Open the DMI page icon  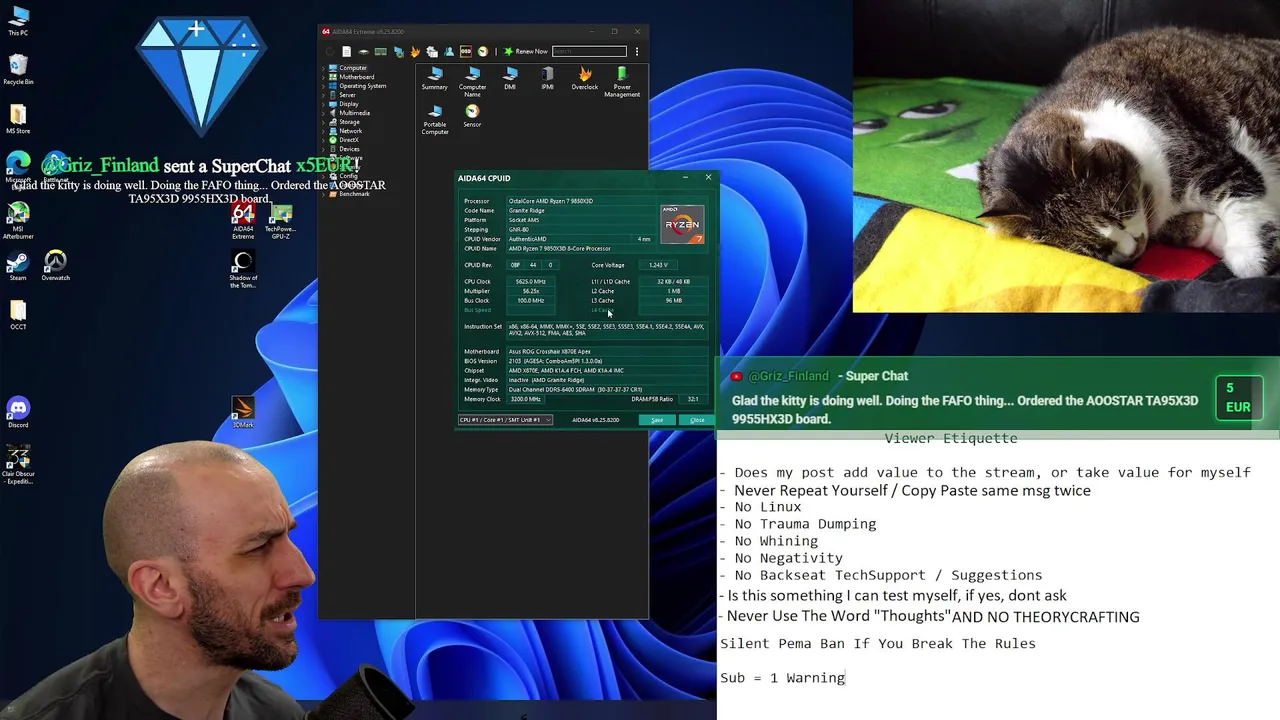[x=510, y=78]
